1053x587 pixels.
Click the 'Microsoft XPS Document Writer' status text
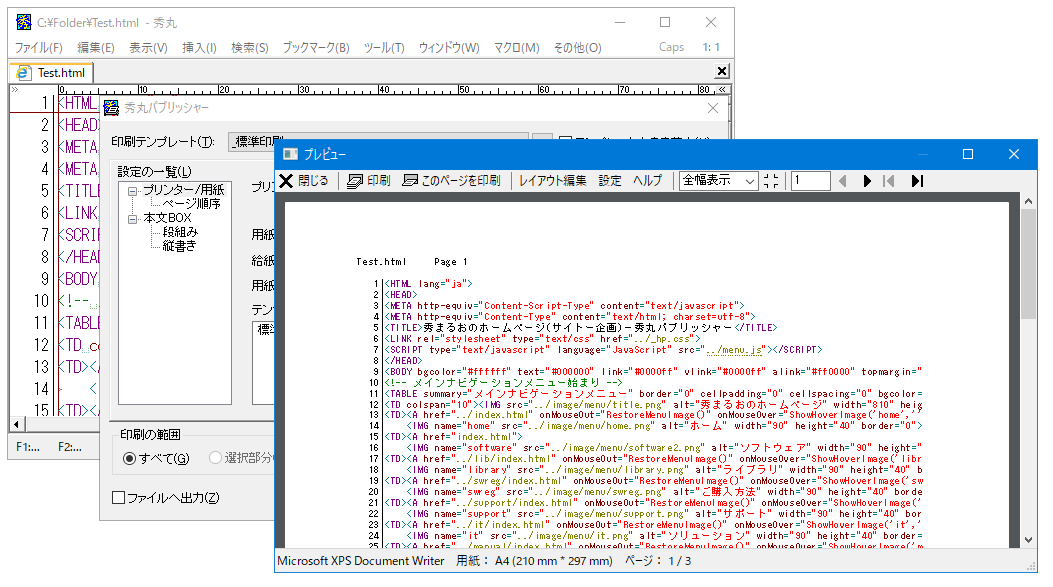tap(361, 561)
